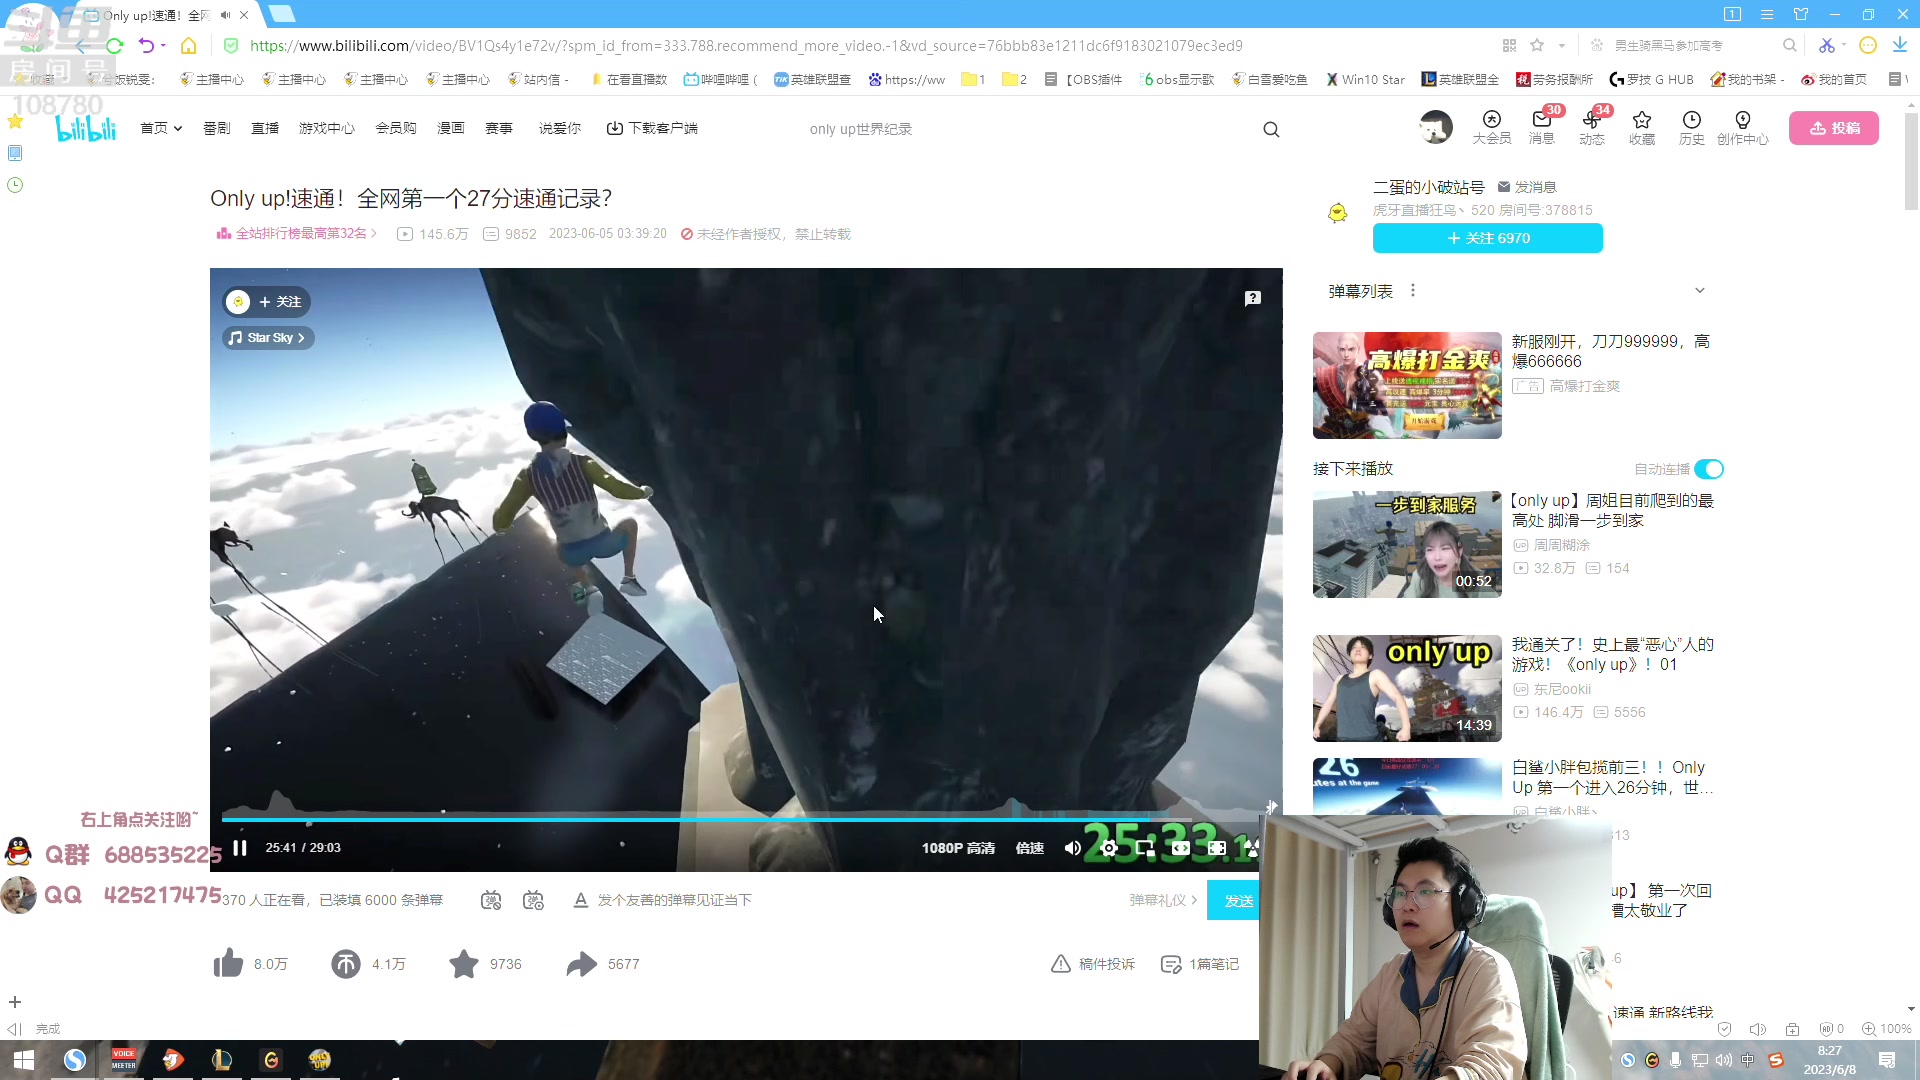Screen dimensions: 1920x1080
Task: Open 历史 (history) in the top bar
Action: point(1691,128)
